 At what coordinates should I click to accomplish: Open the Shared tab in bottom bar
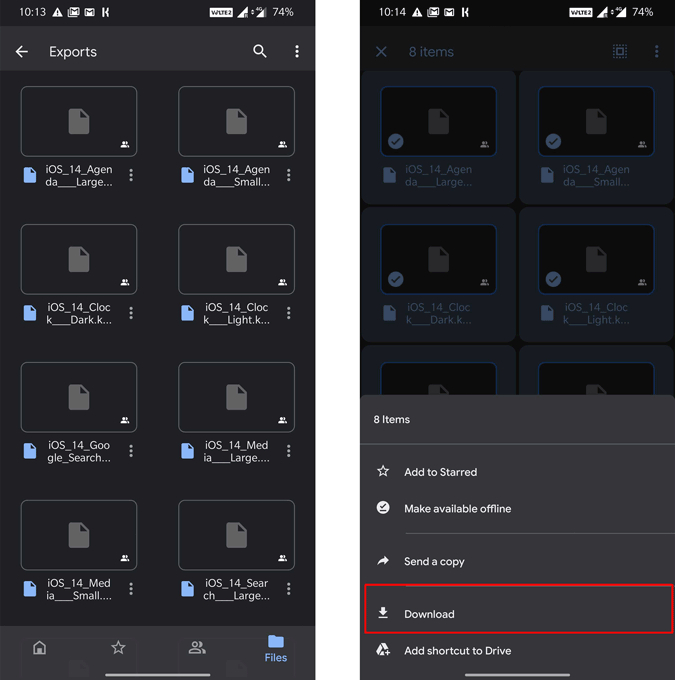[x=197, y=648]
